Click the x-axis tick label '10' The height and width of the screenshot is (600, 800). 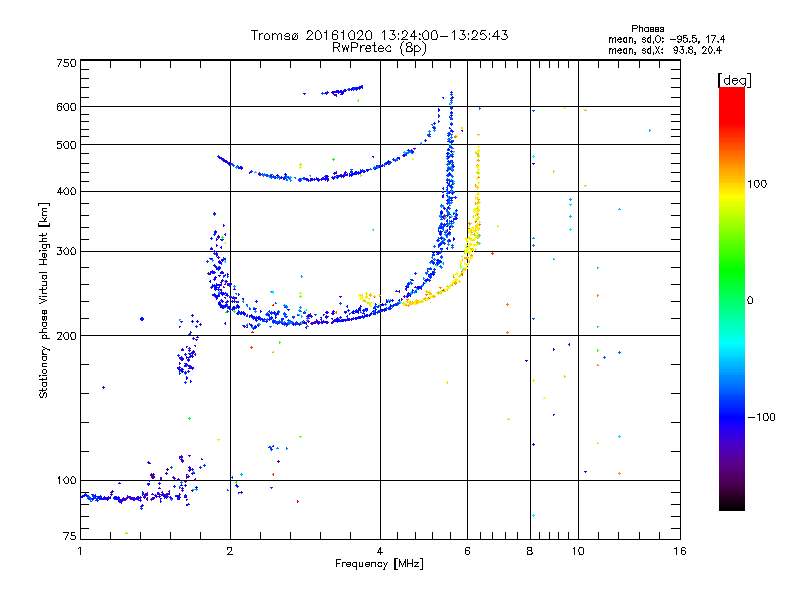[578, 551]
